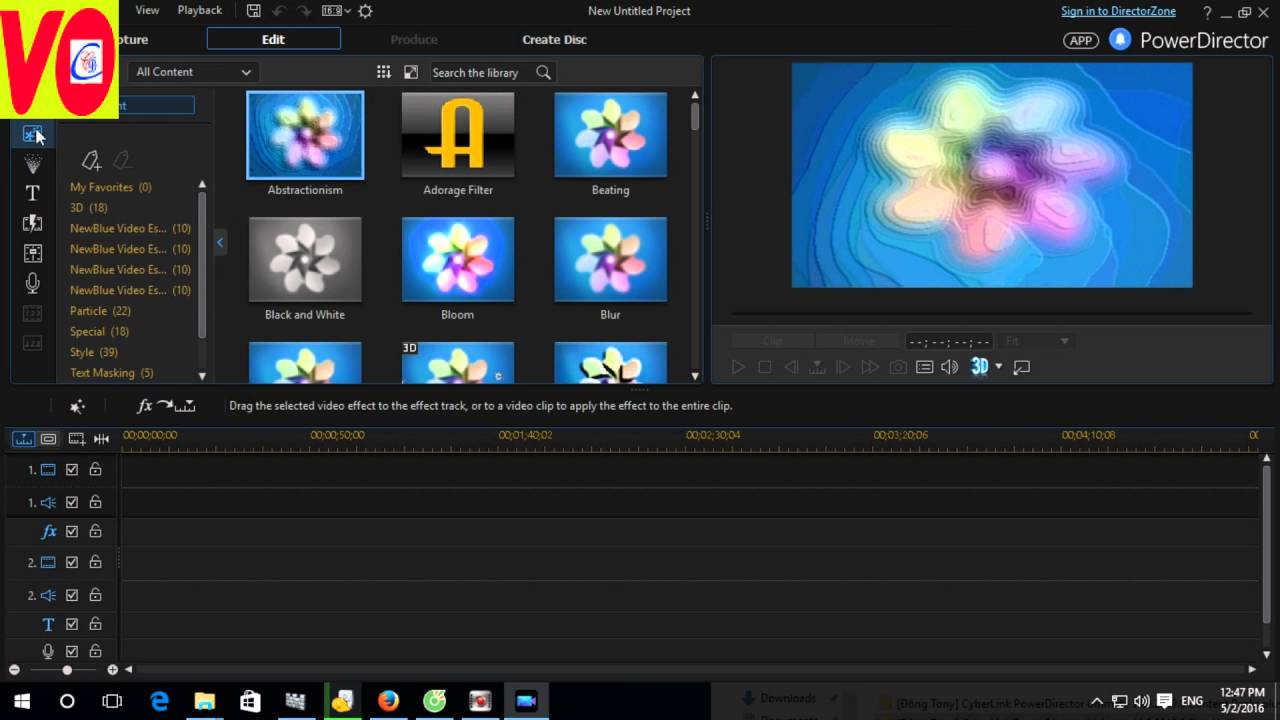Image resolution: width=1280 pixels, height=720 pixels.
Task: Lock the title track padlock
Action: [95, 624]
